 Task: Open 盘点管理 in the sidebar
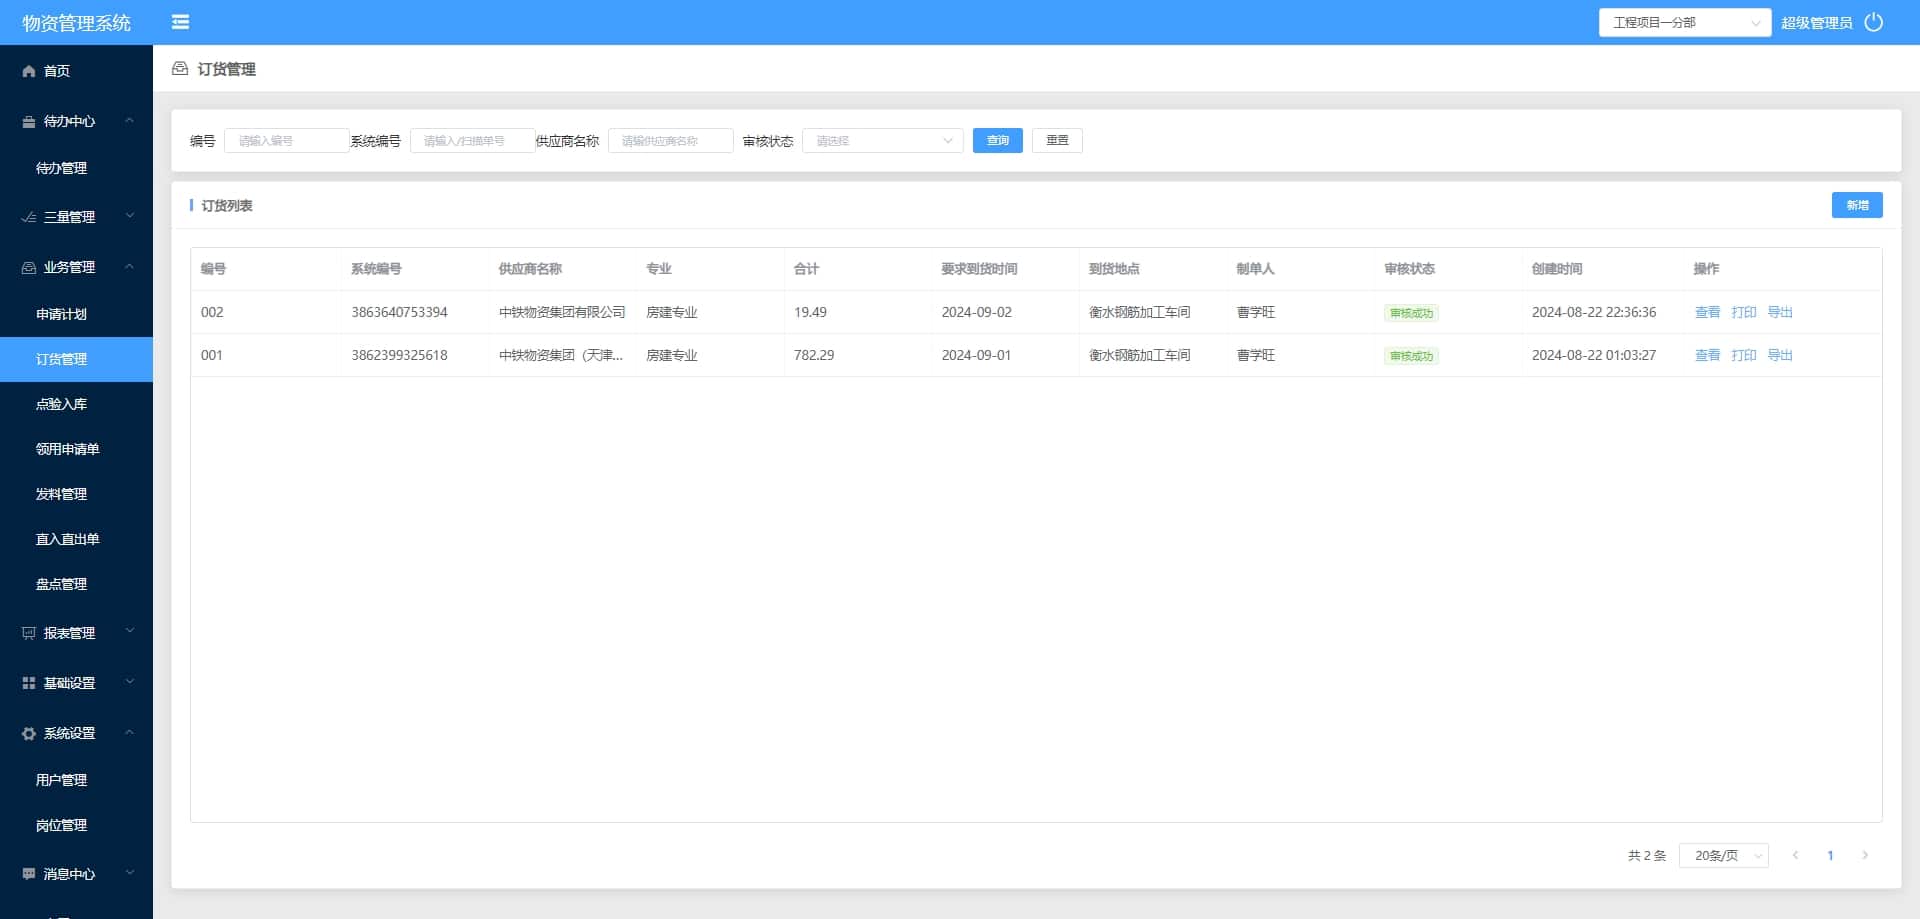tap(61, 584)
